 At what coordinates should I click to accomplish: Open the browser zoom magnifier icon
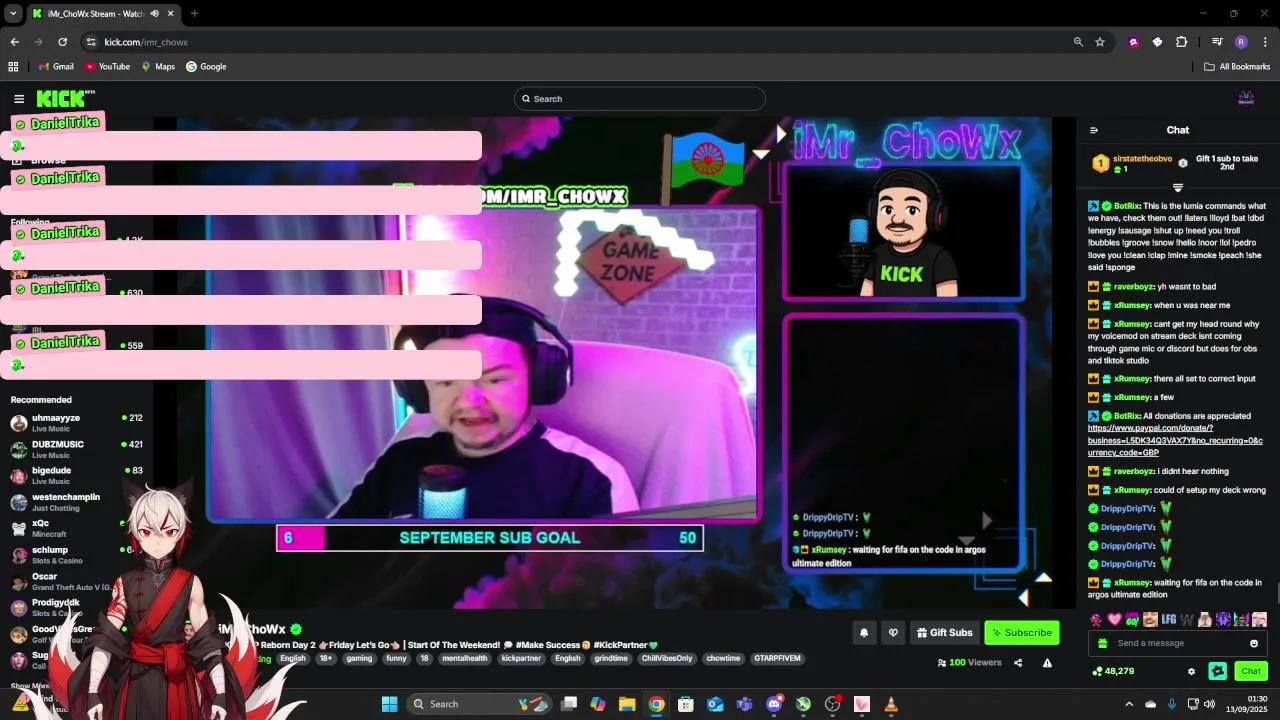(x=1078, y=42)
